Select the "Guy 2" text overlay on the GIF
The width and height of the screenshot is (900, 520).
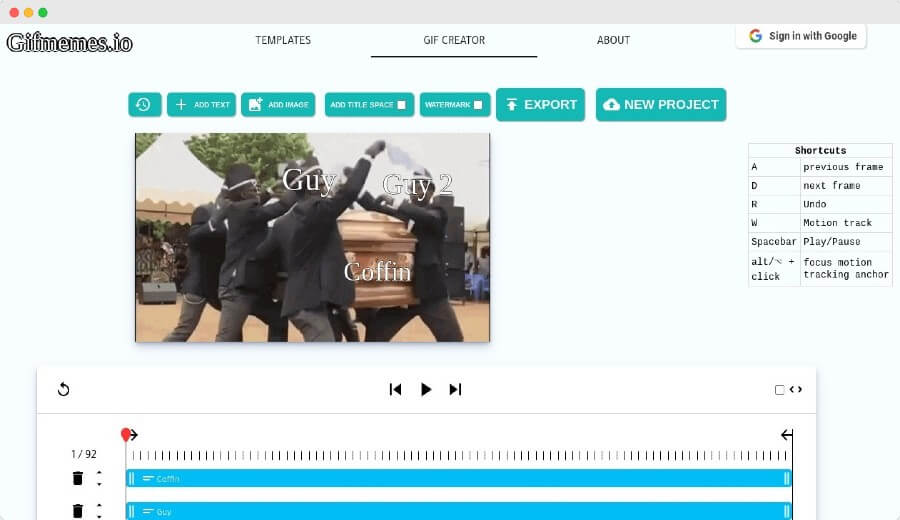coord(417,185)
